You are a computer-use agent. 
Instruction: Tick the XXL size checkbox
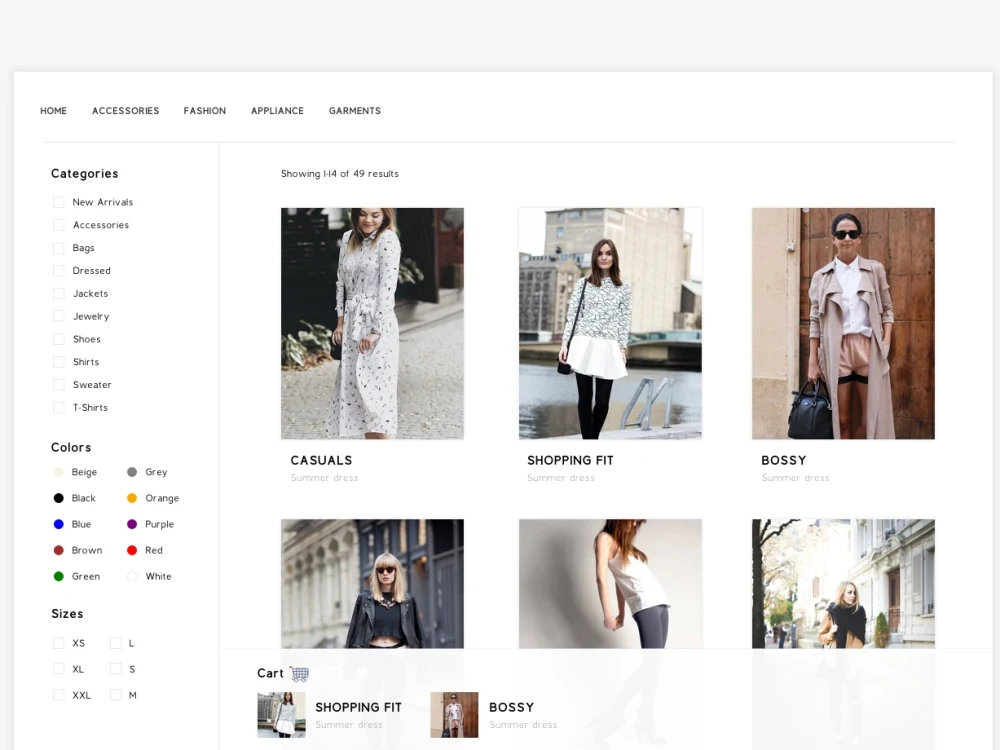tap(59, 695)
